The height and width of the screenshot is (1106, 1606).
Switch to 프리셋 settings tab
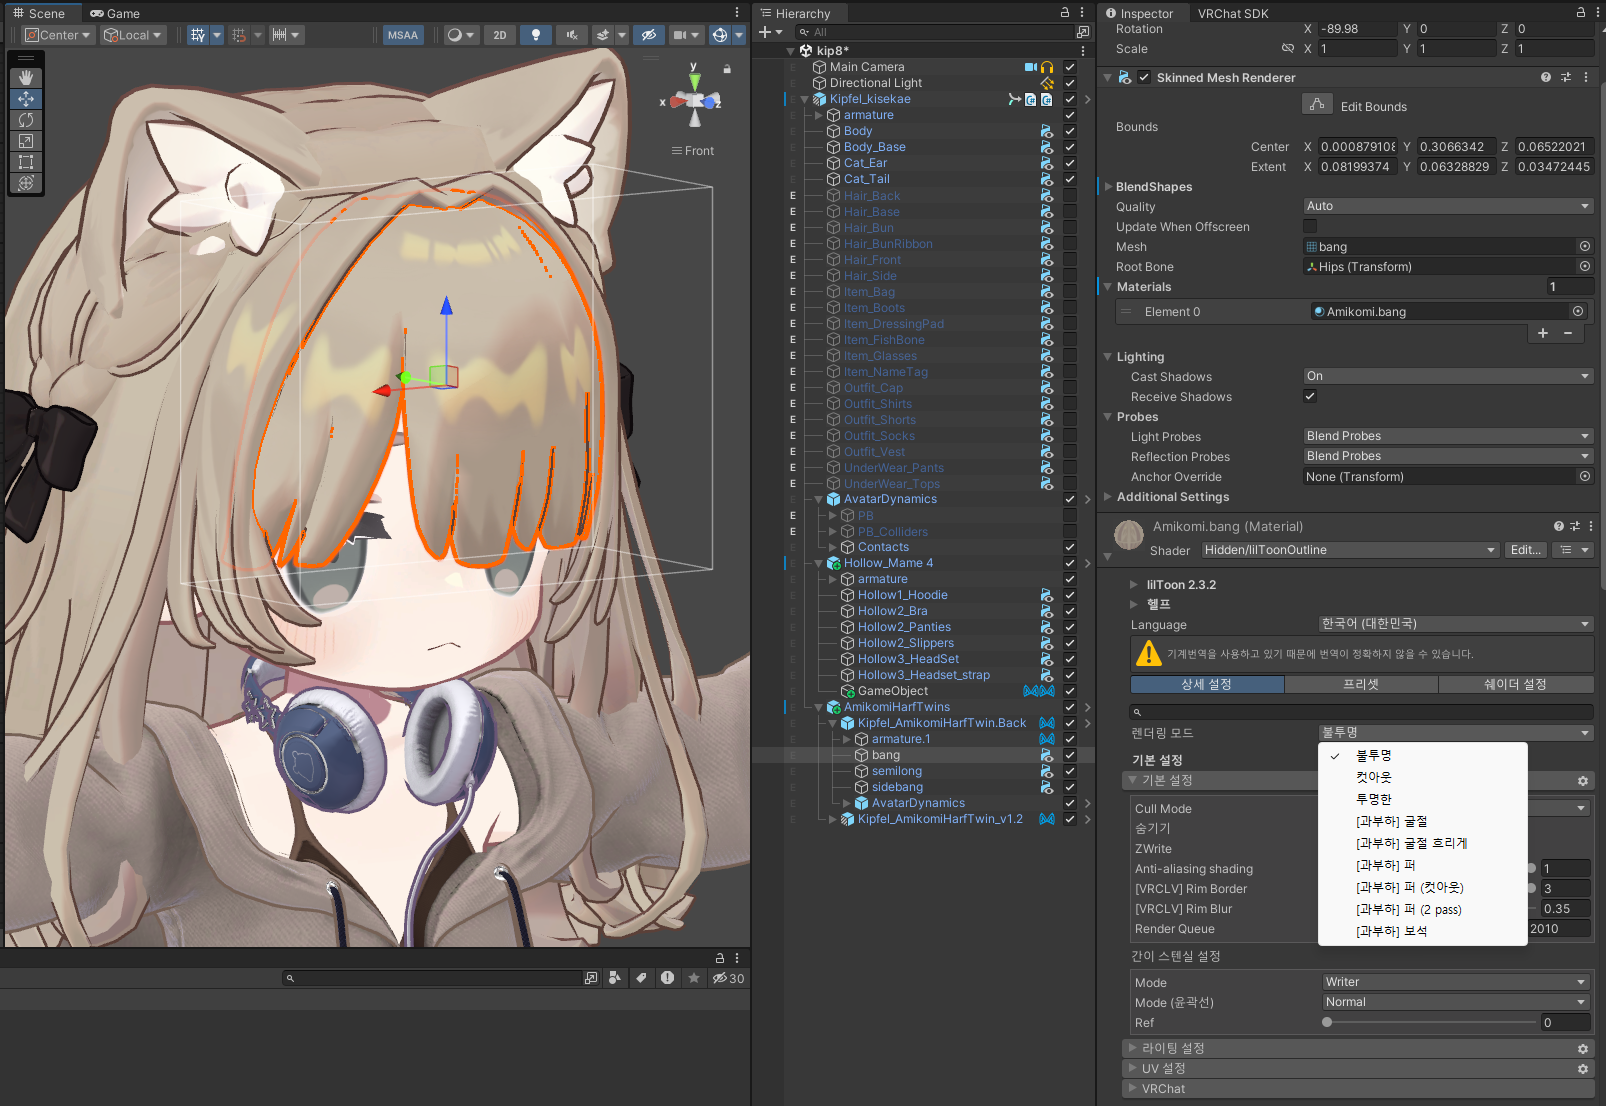1361,684
